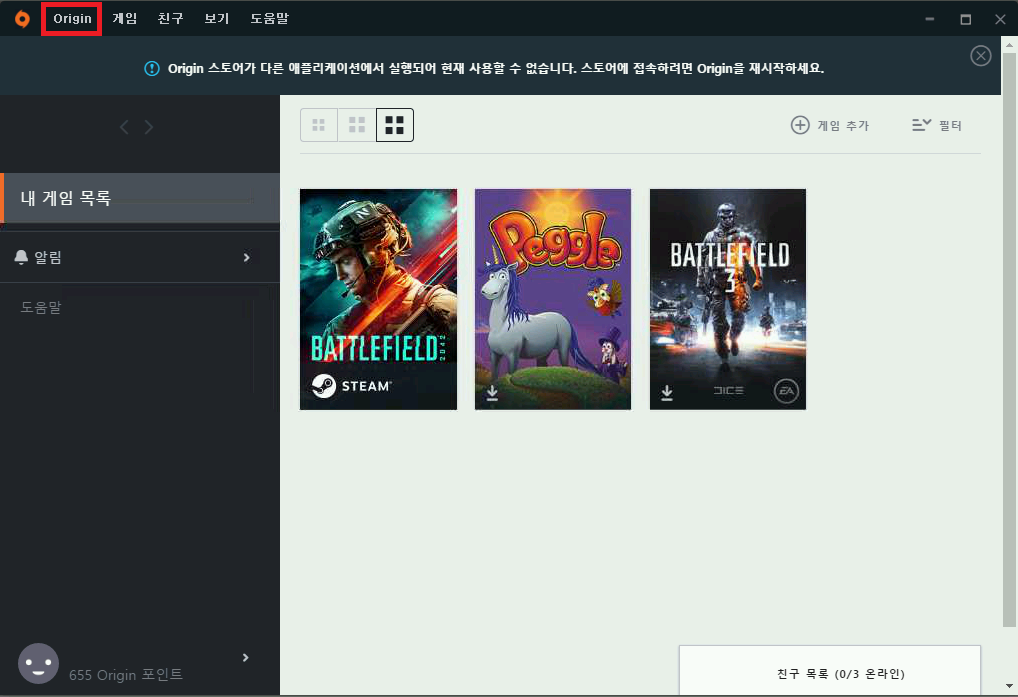Viewport: 1018px width, 697px height.
Task: Maximize the Origin window
Action: point(965,19)
